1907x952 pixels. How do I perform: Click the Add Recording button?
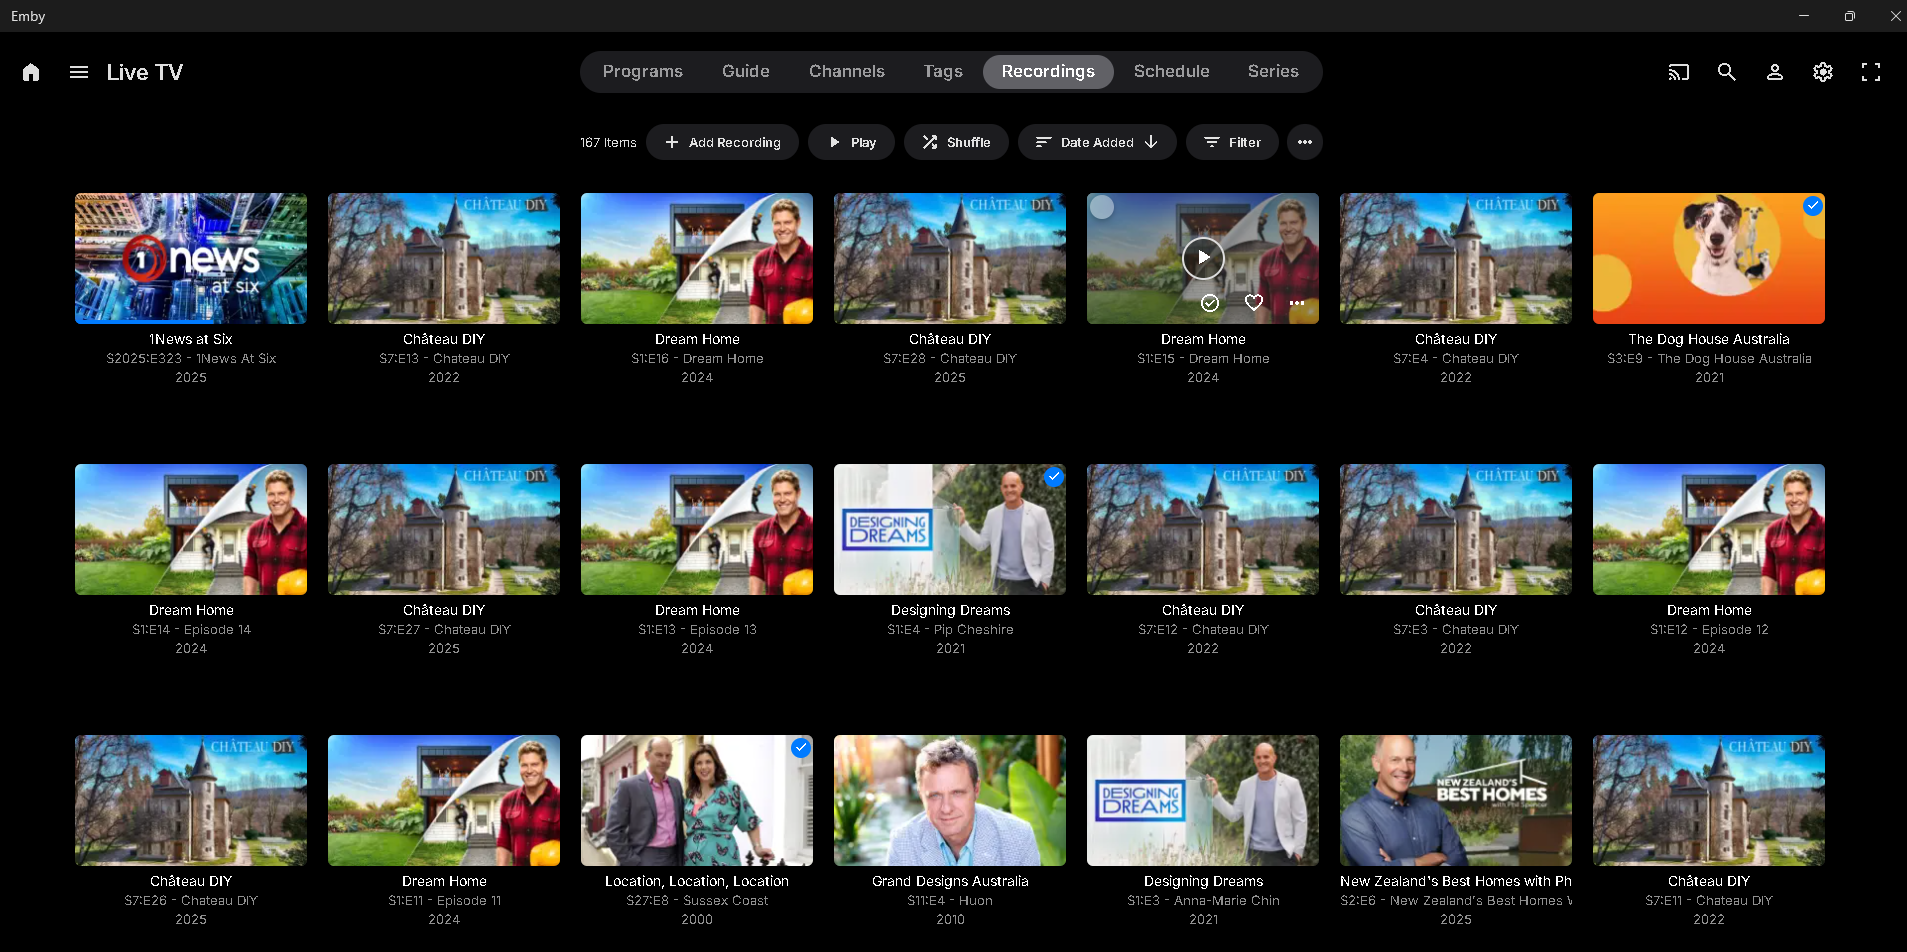click(x=722, y=142)
